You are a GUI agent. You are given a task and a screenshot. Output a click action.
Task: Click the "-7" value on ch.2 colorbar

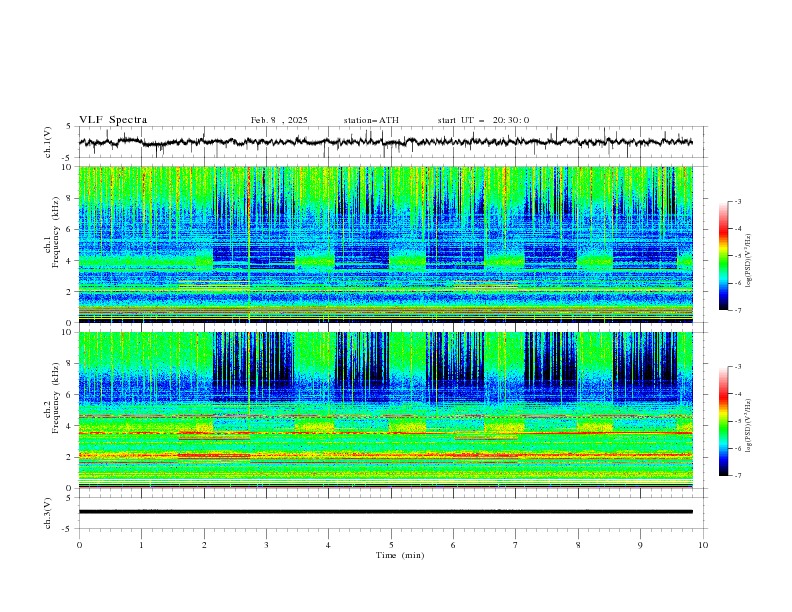(x=737, y=476)
